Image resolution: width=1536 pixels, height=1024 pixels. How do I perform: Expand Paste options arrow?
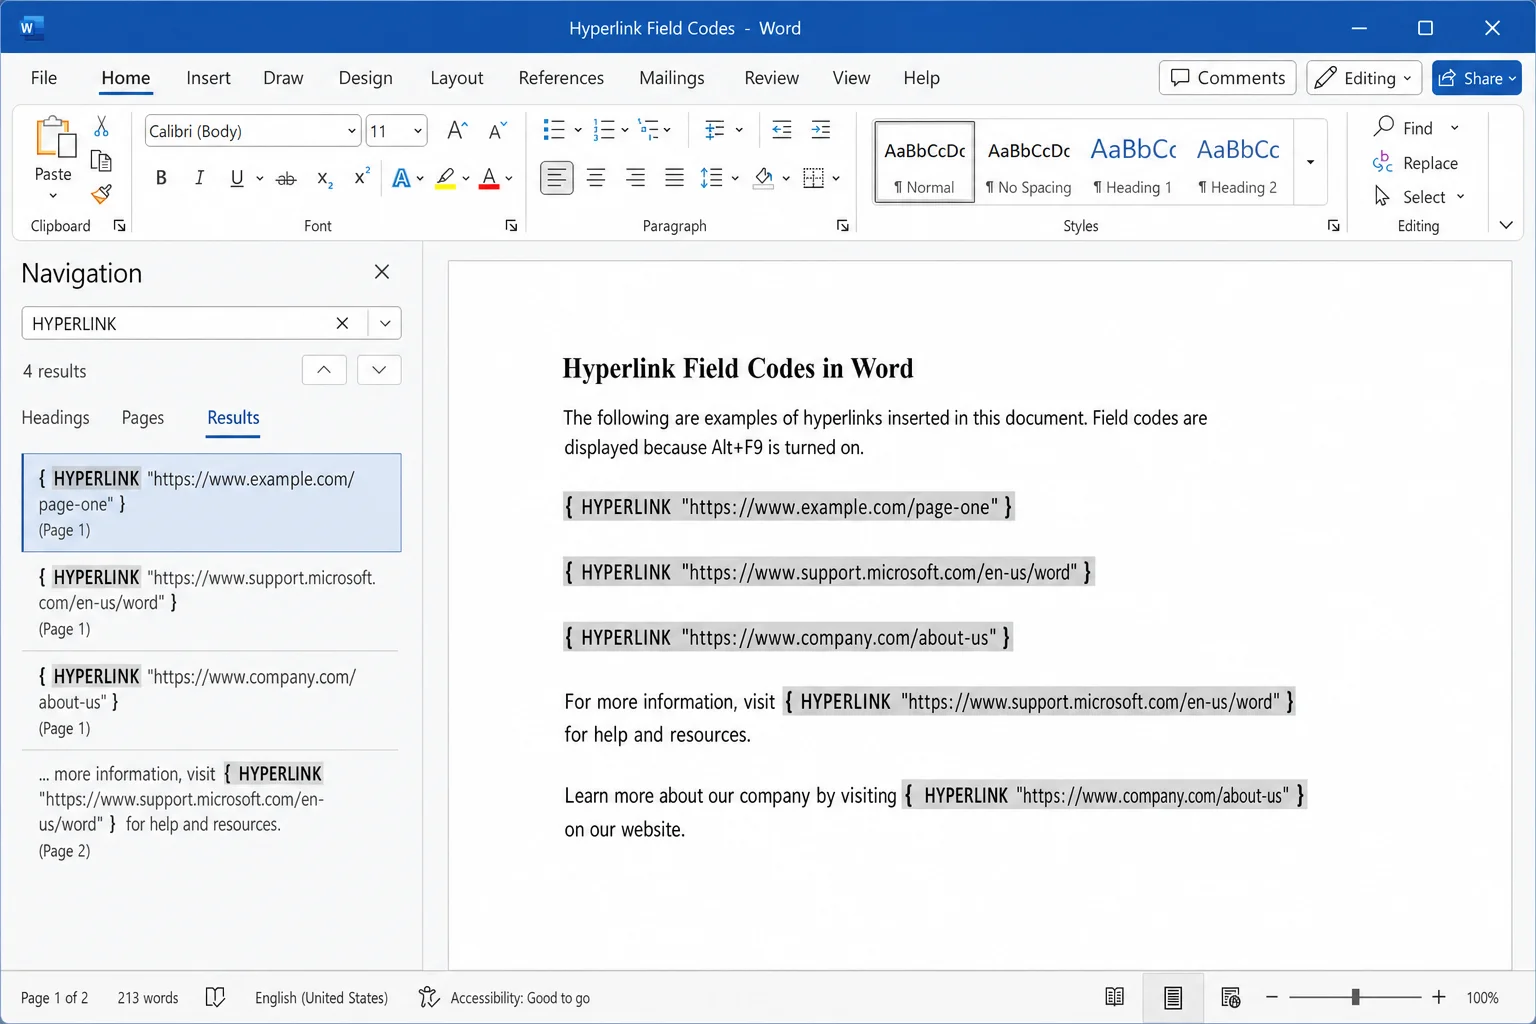point(53,195)
